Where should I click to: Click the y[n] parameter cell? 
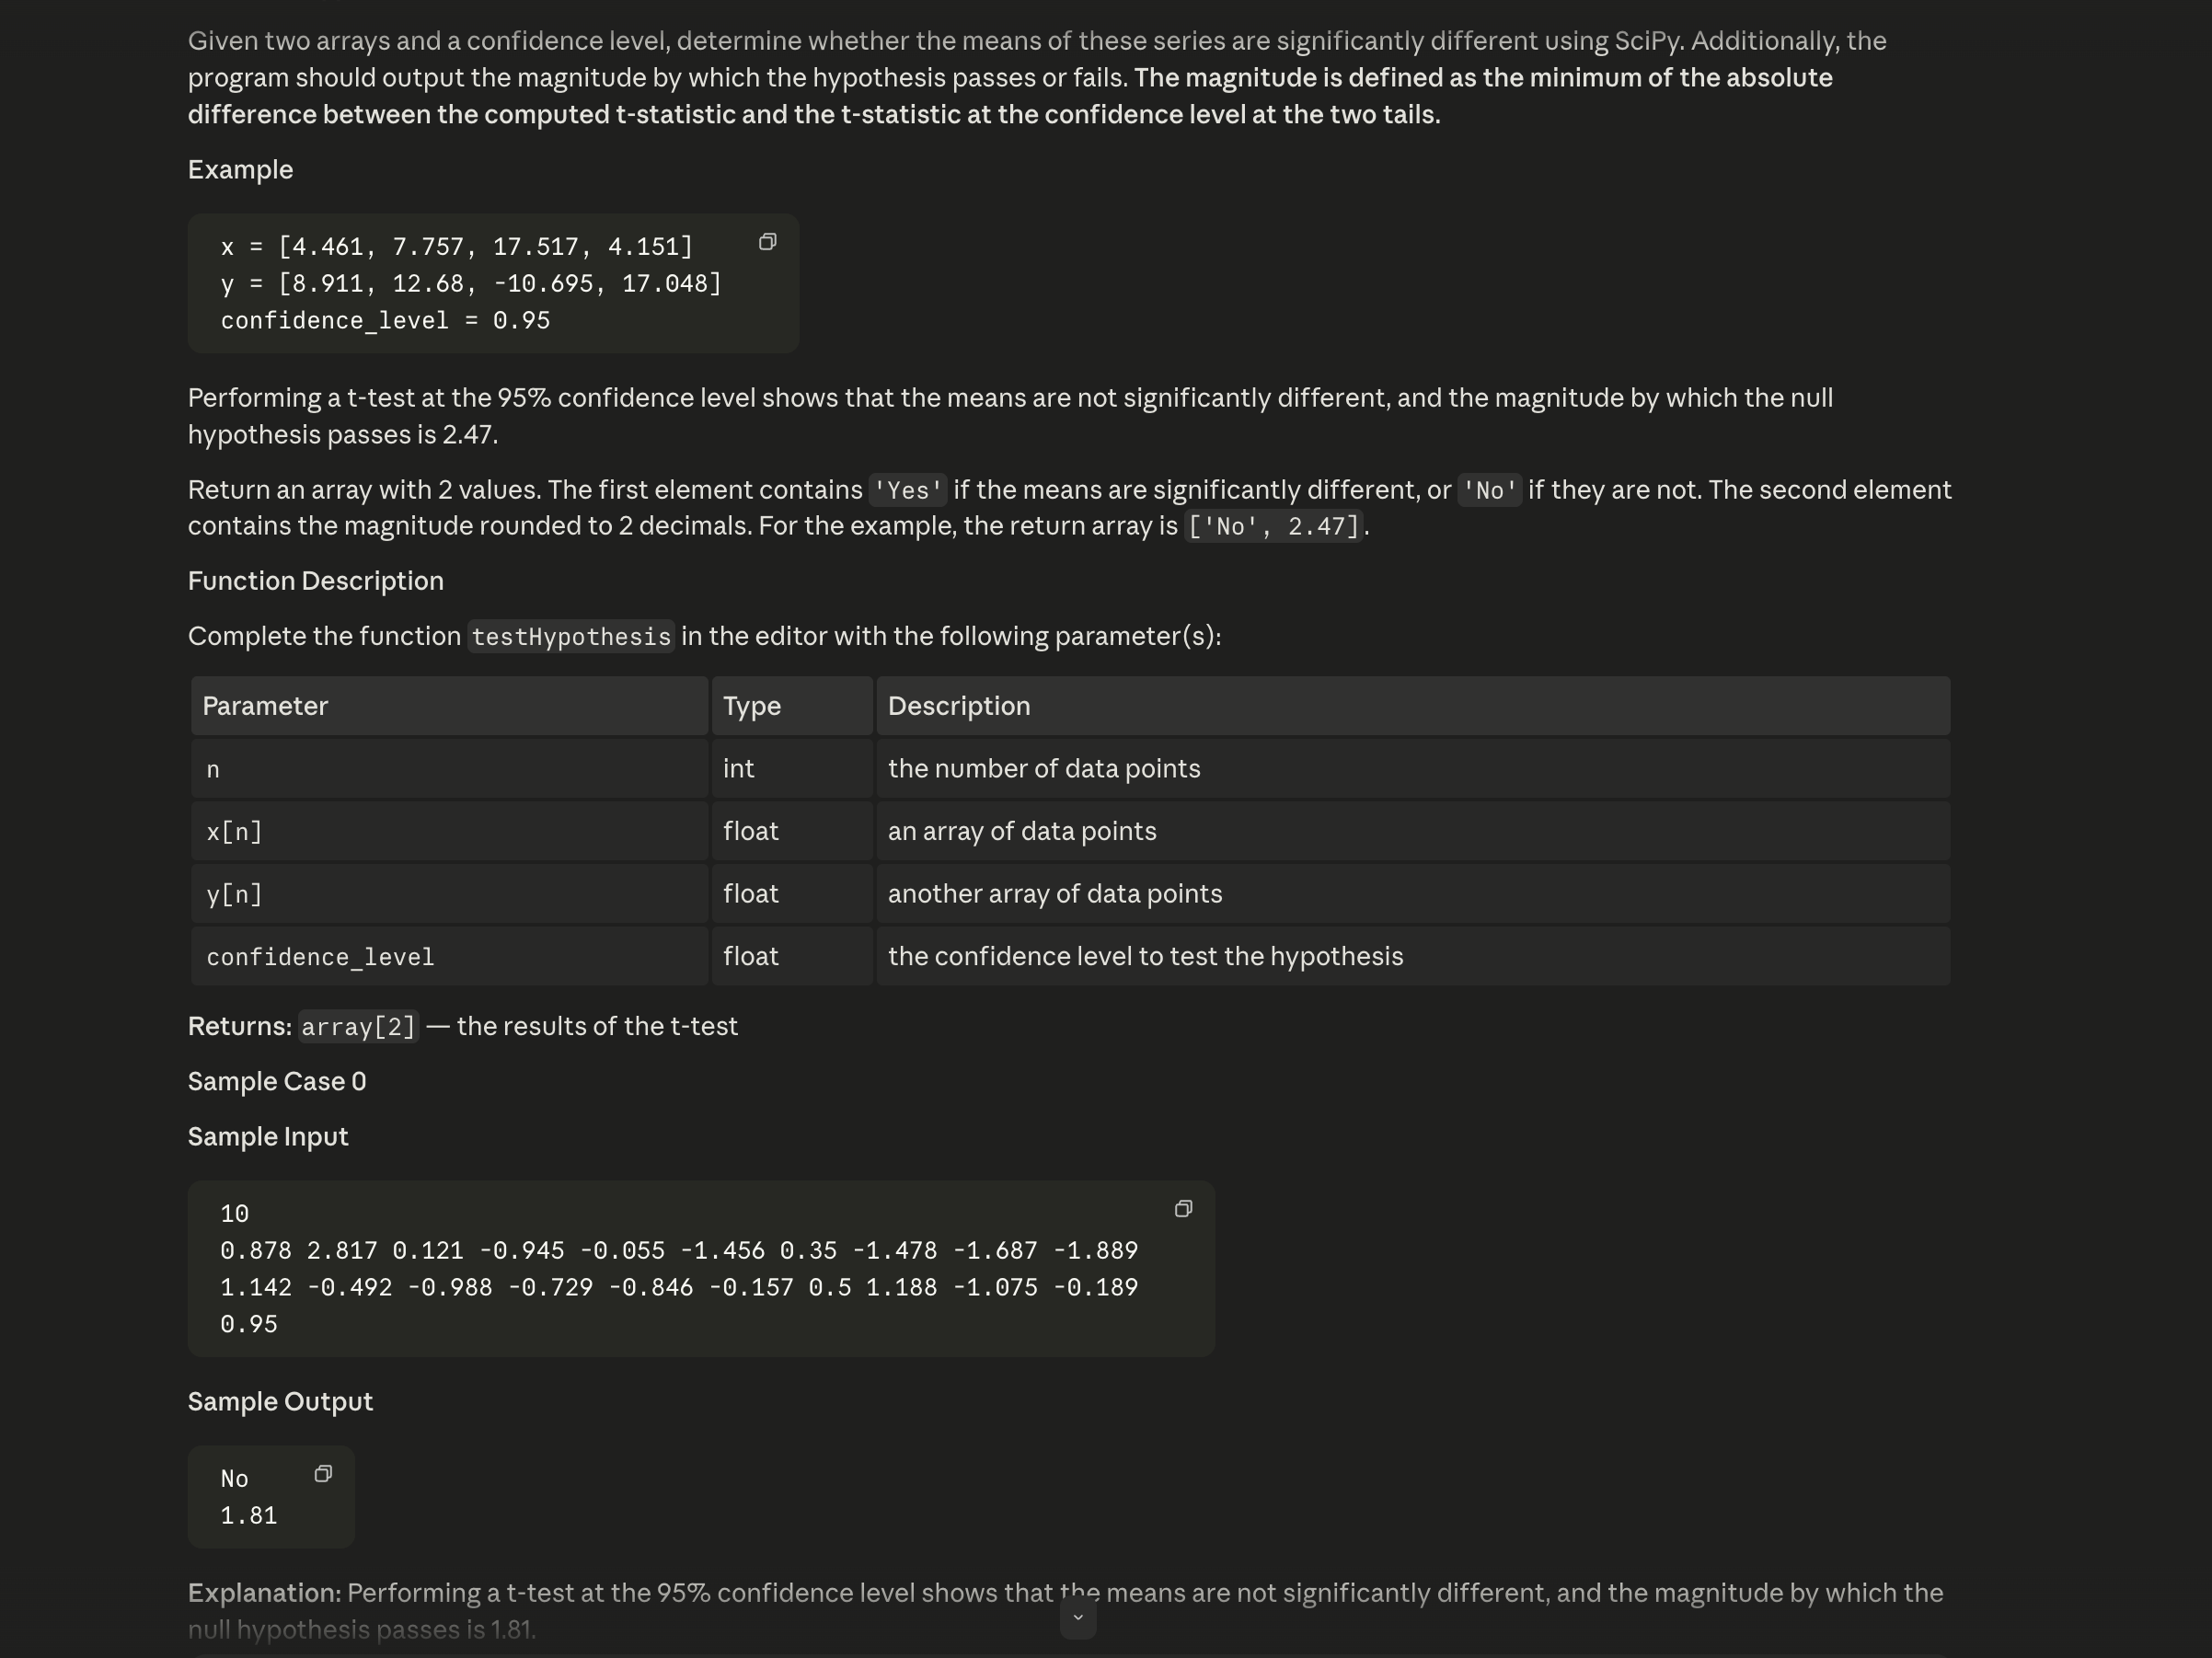pos(449,894)
